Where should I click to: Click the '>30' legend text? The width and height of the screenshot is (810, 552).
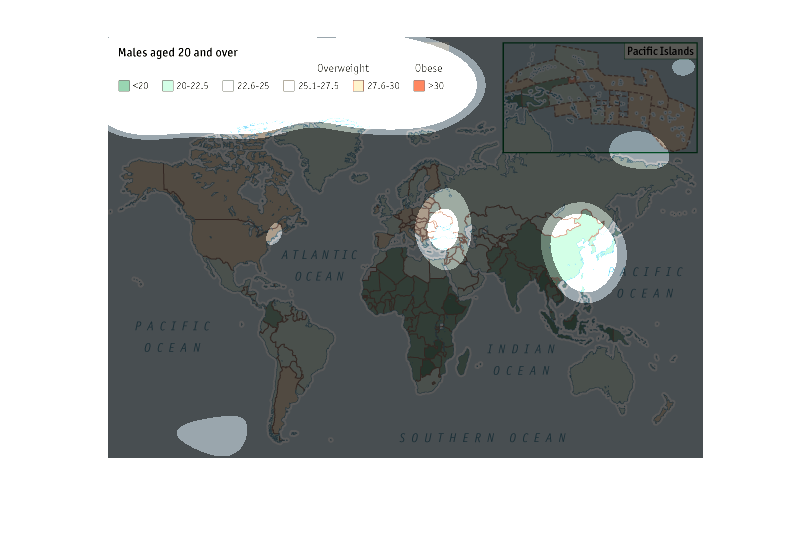tap(436, 86)
